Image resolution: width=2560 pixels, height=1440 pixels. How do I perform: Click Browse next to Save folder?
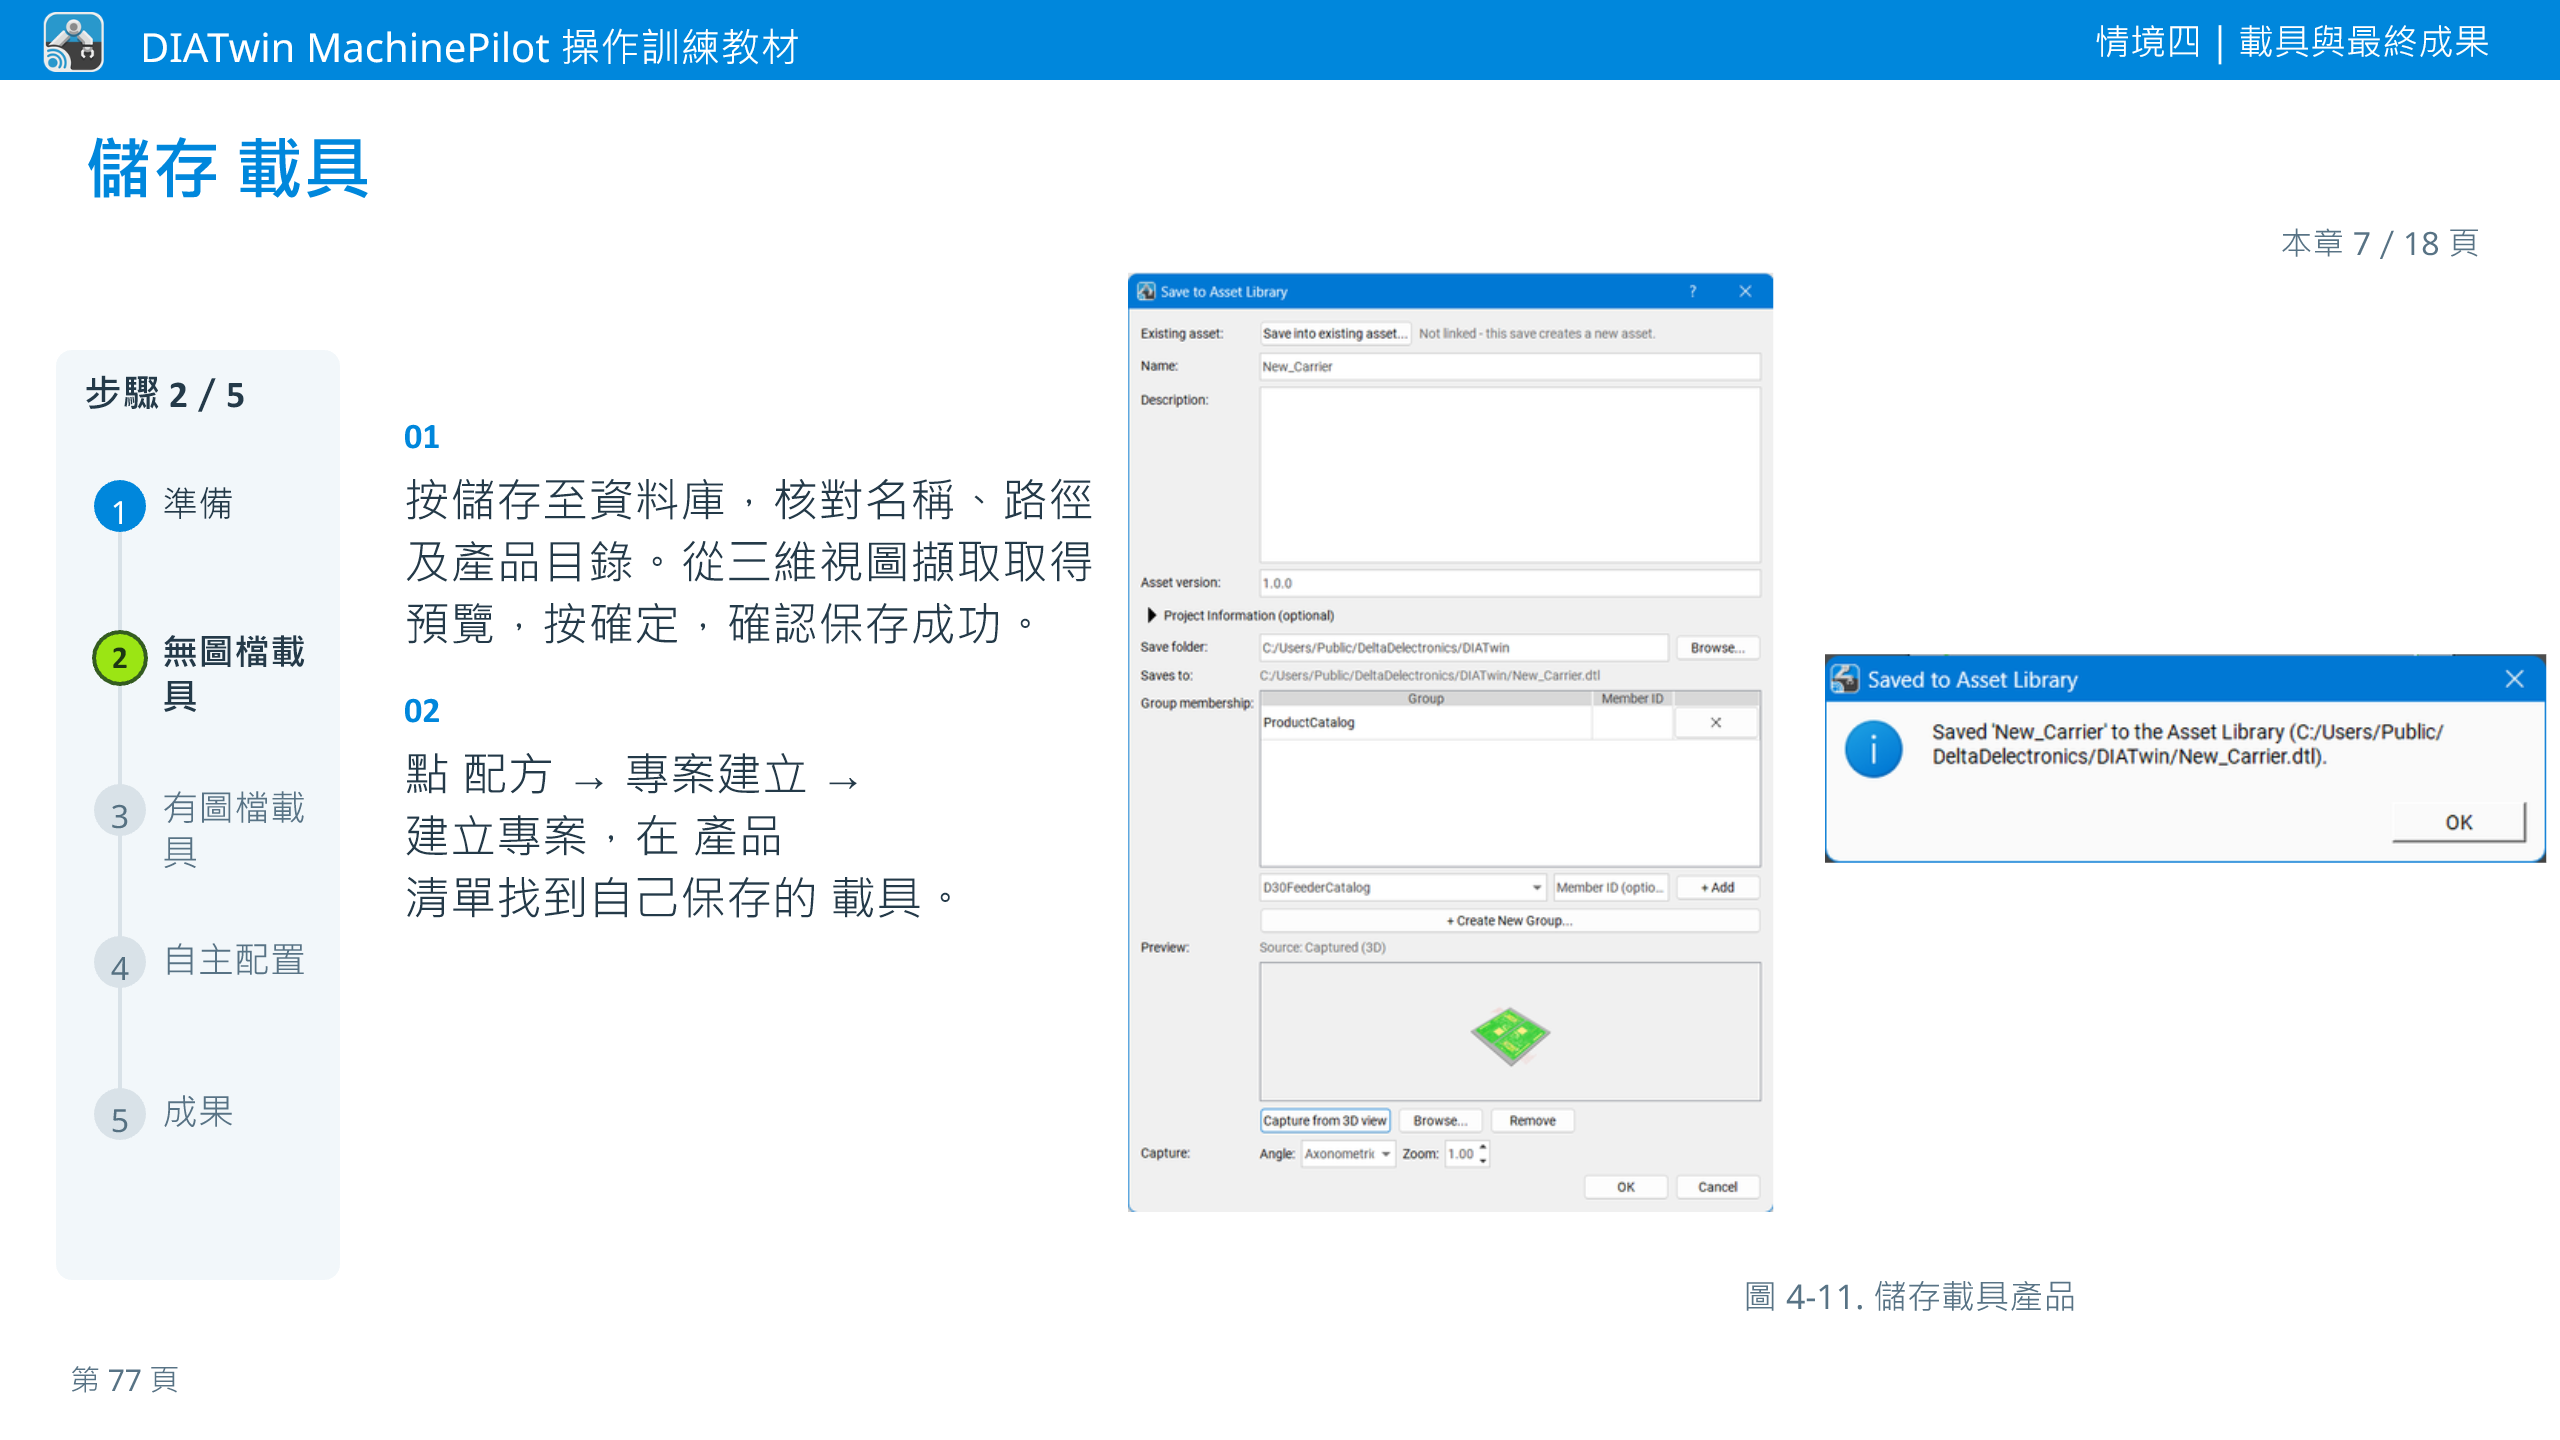click(1717, 648)
